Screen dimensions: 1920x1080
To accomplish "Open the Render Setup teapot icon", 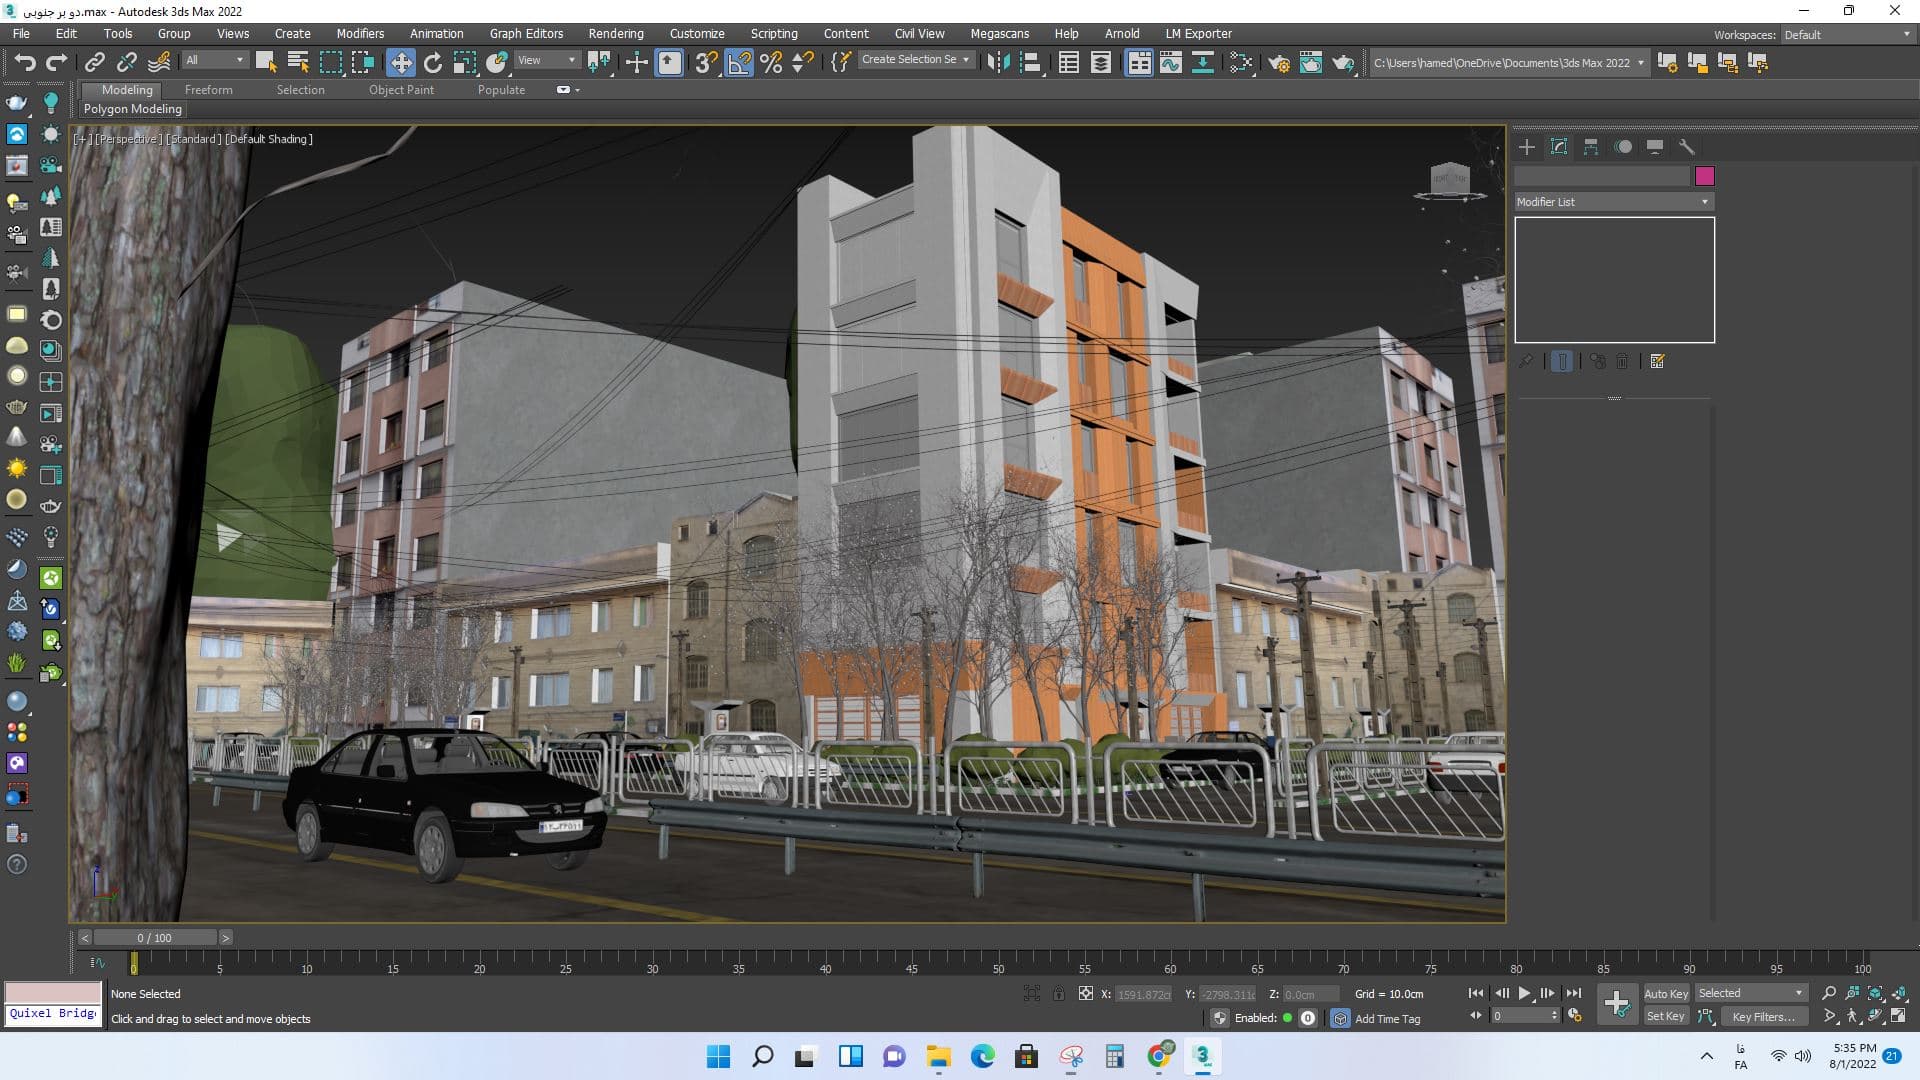I will [x=1278, y=63].
